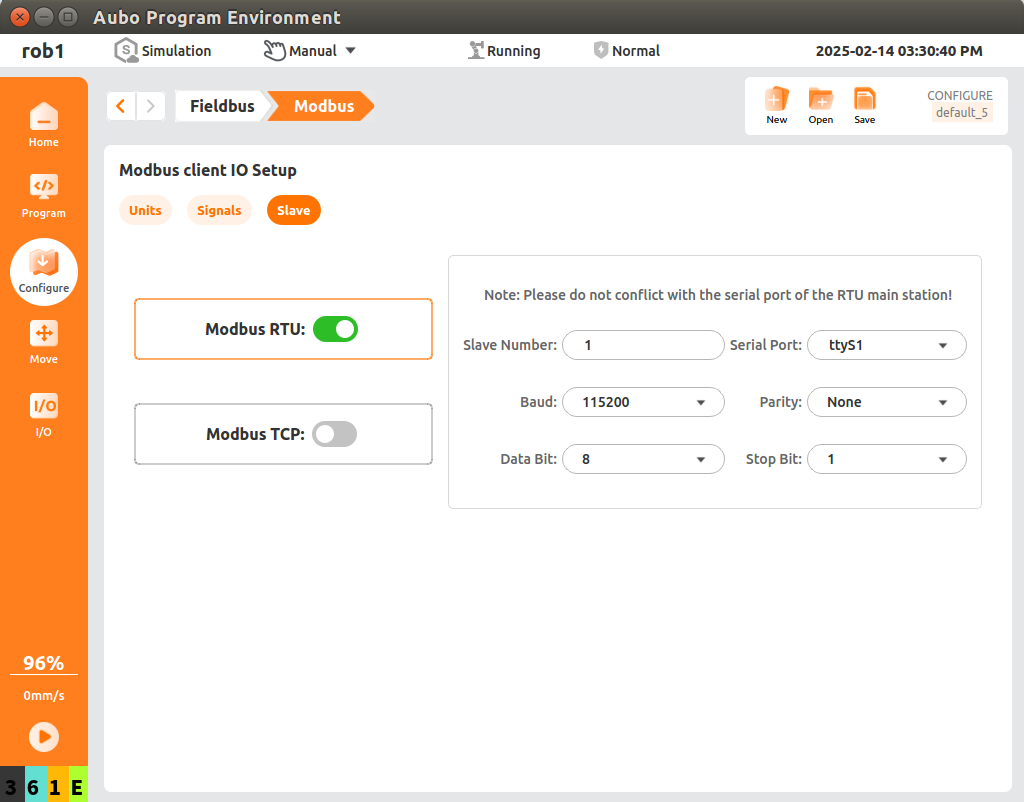Click the Manual mode hand icon
This screenshot has width=1024, height=802.
[x=274, y=50]
